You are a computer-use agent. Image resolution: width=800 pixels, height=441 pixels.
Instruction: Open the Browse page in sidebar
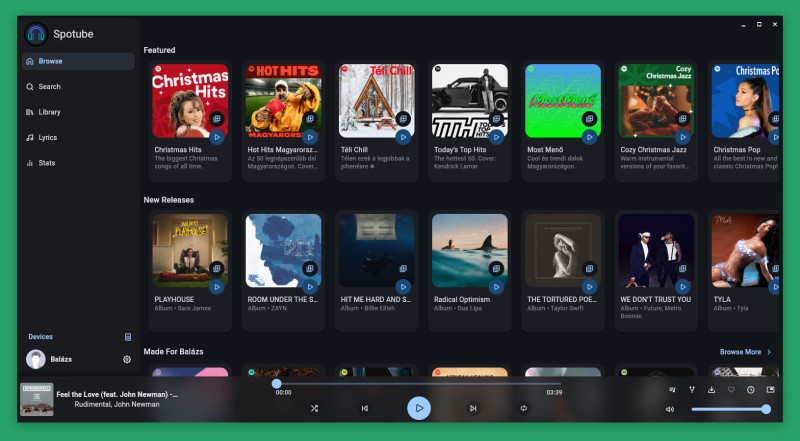(x=78, y=61)
